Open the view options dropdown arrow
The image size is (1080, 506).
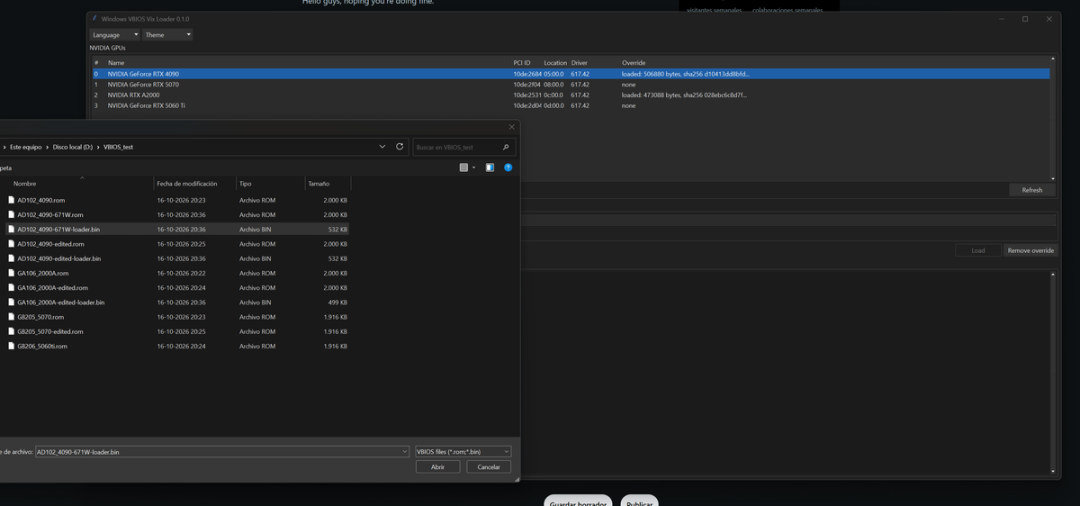point(474,167)
